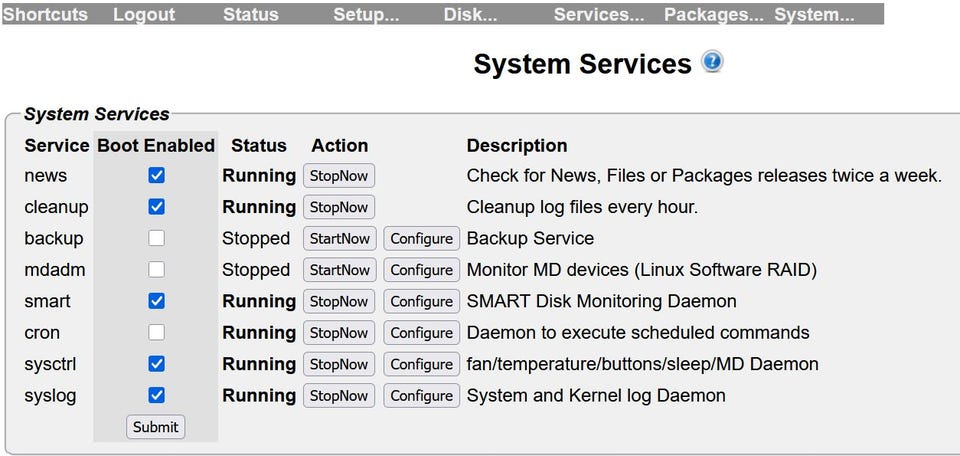Start the backup service now
This screenshot has height=456, width=960.
click(339, 239)
